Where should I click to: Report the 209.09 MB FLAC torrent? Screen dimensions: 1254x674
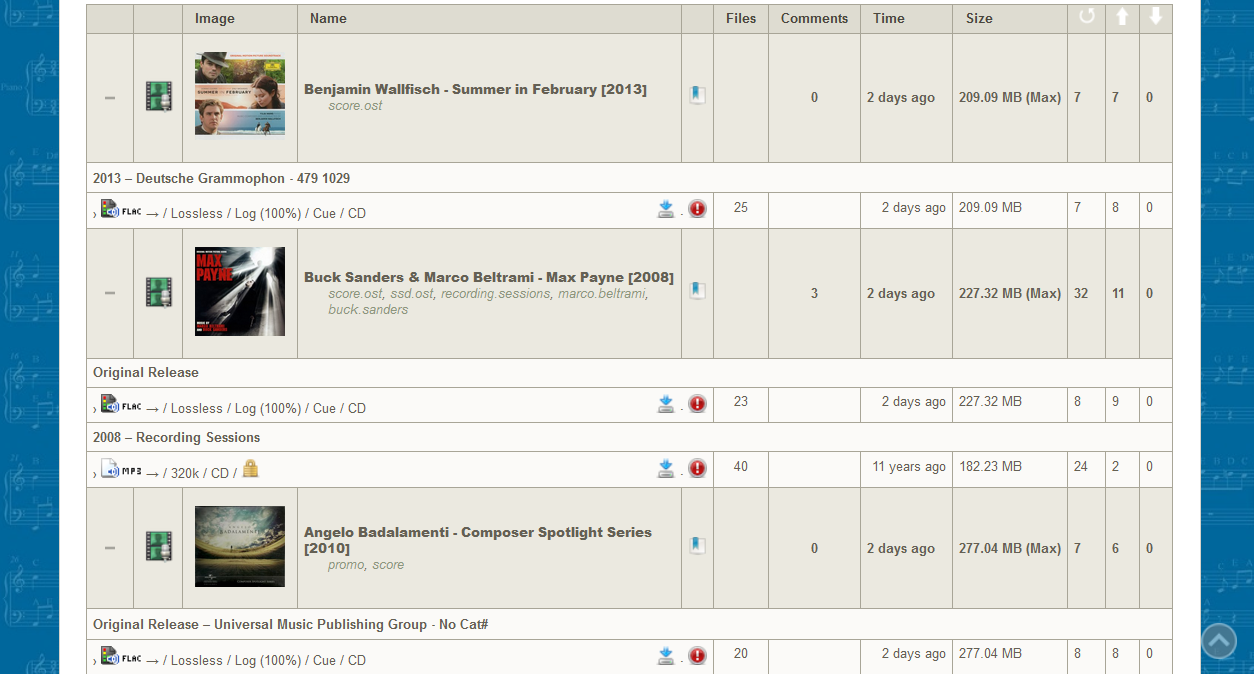click(x=697, y=209)
